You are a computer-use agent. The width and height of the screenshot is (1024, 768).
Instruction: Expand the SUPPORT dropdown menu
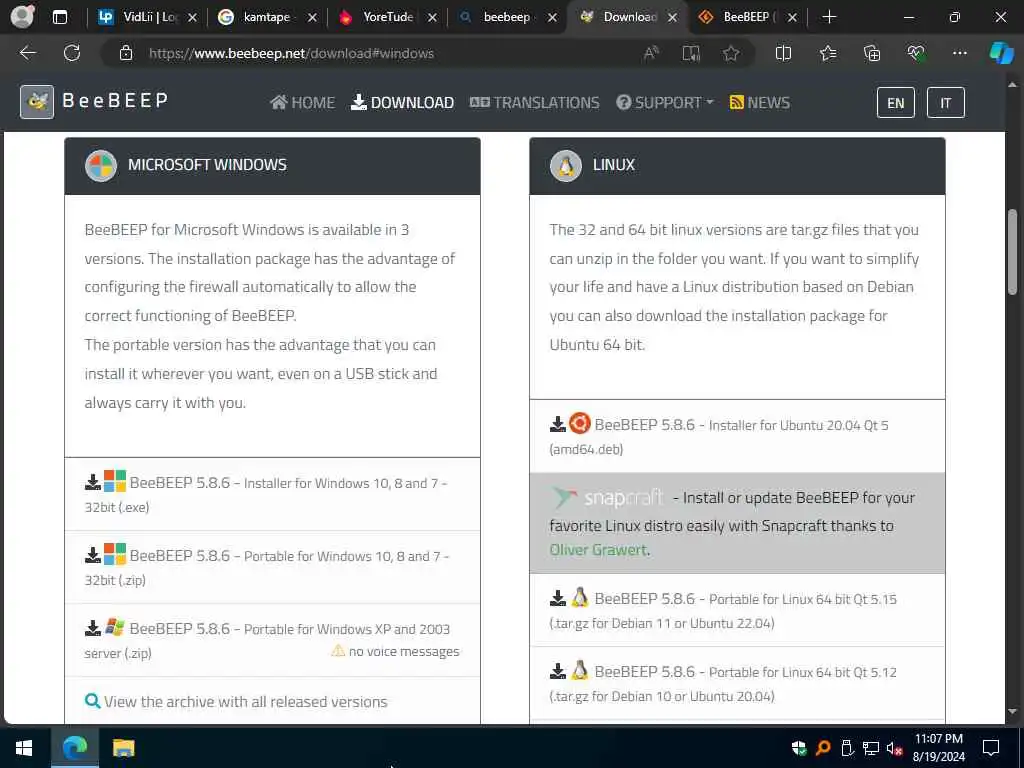pos(665,103)
